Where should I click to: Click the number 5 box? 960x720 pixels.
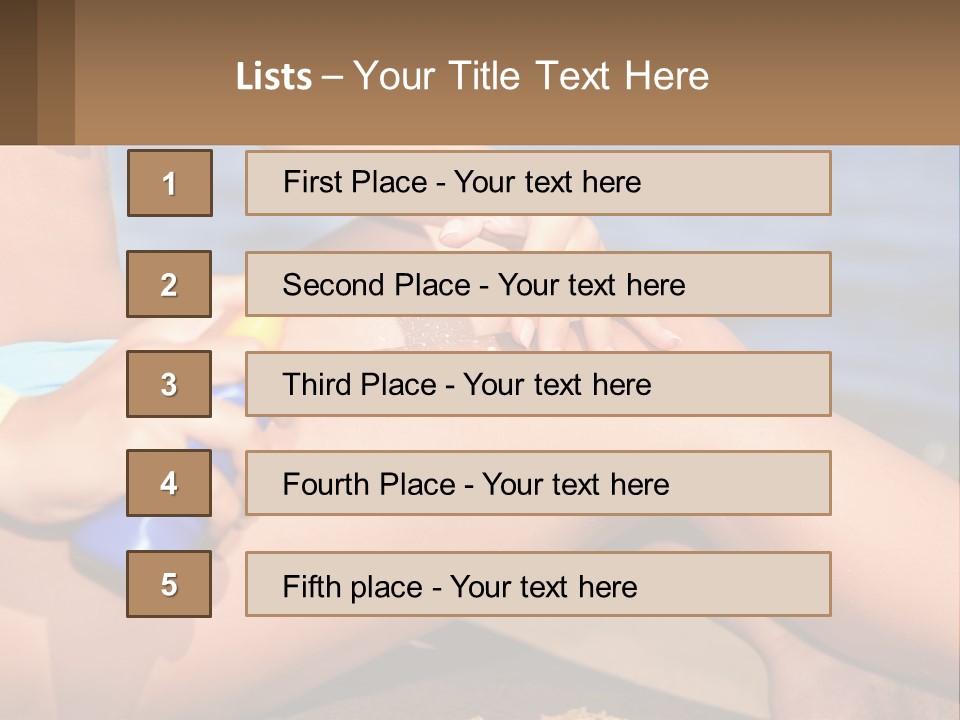pyautogui.click(x=169, y=584)
